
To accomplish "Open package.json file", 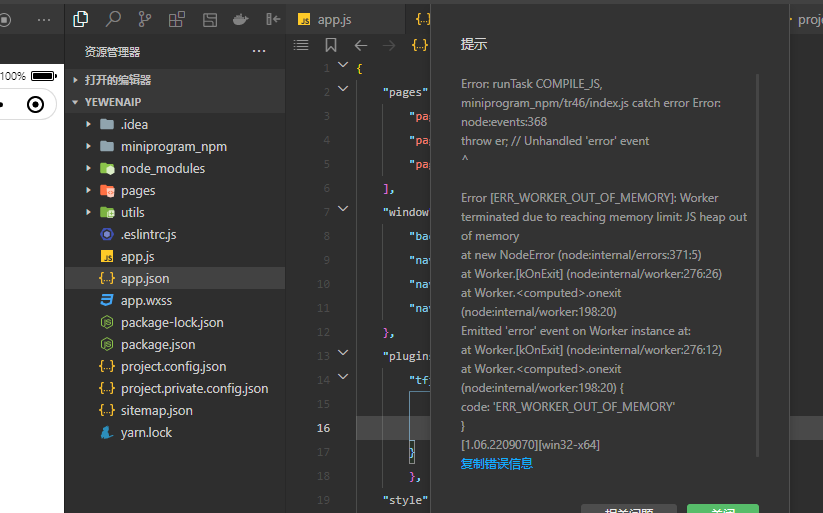I will coord(175,344).
